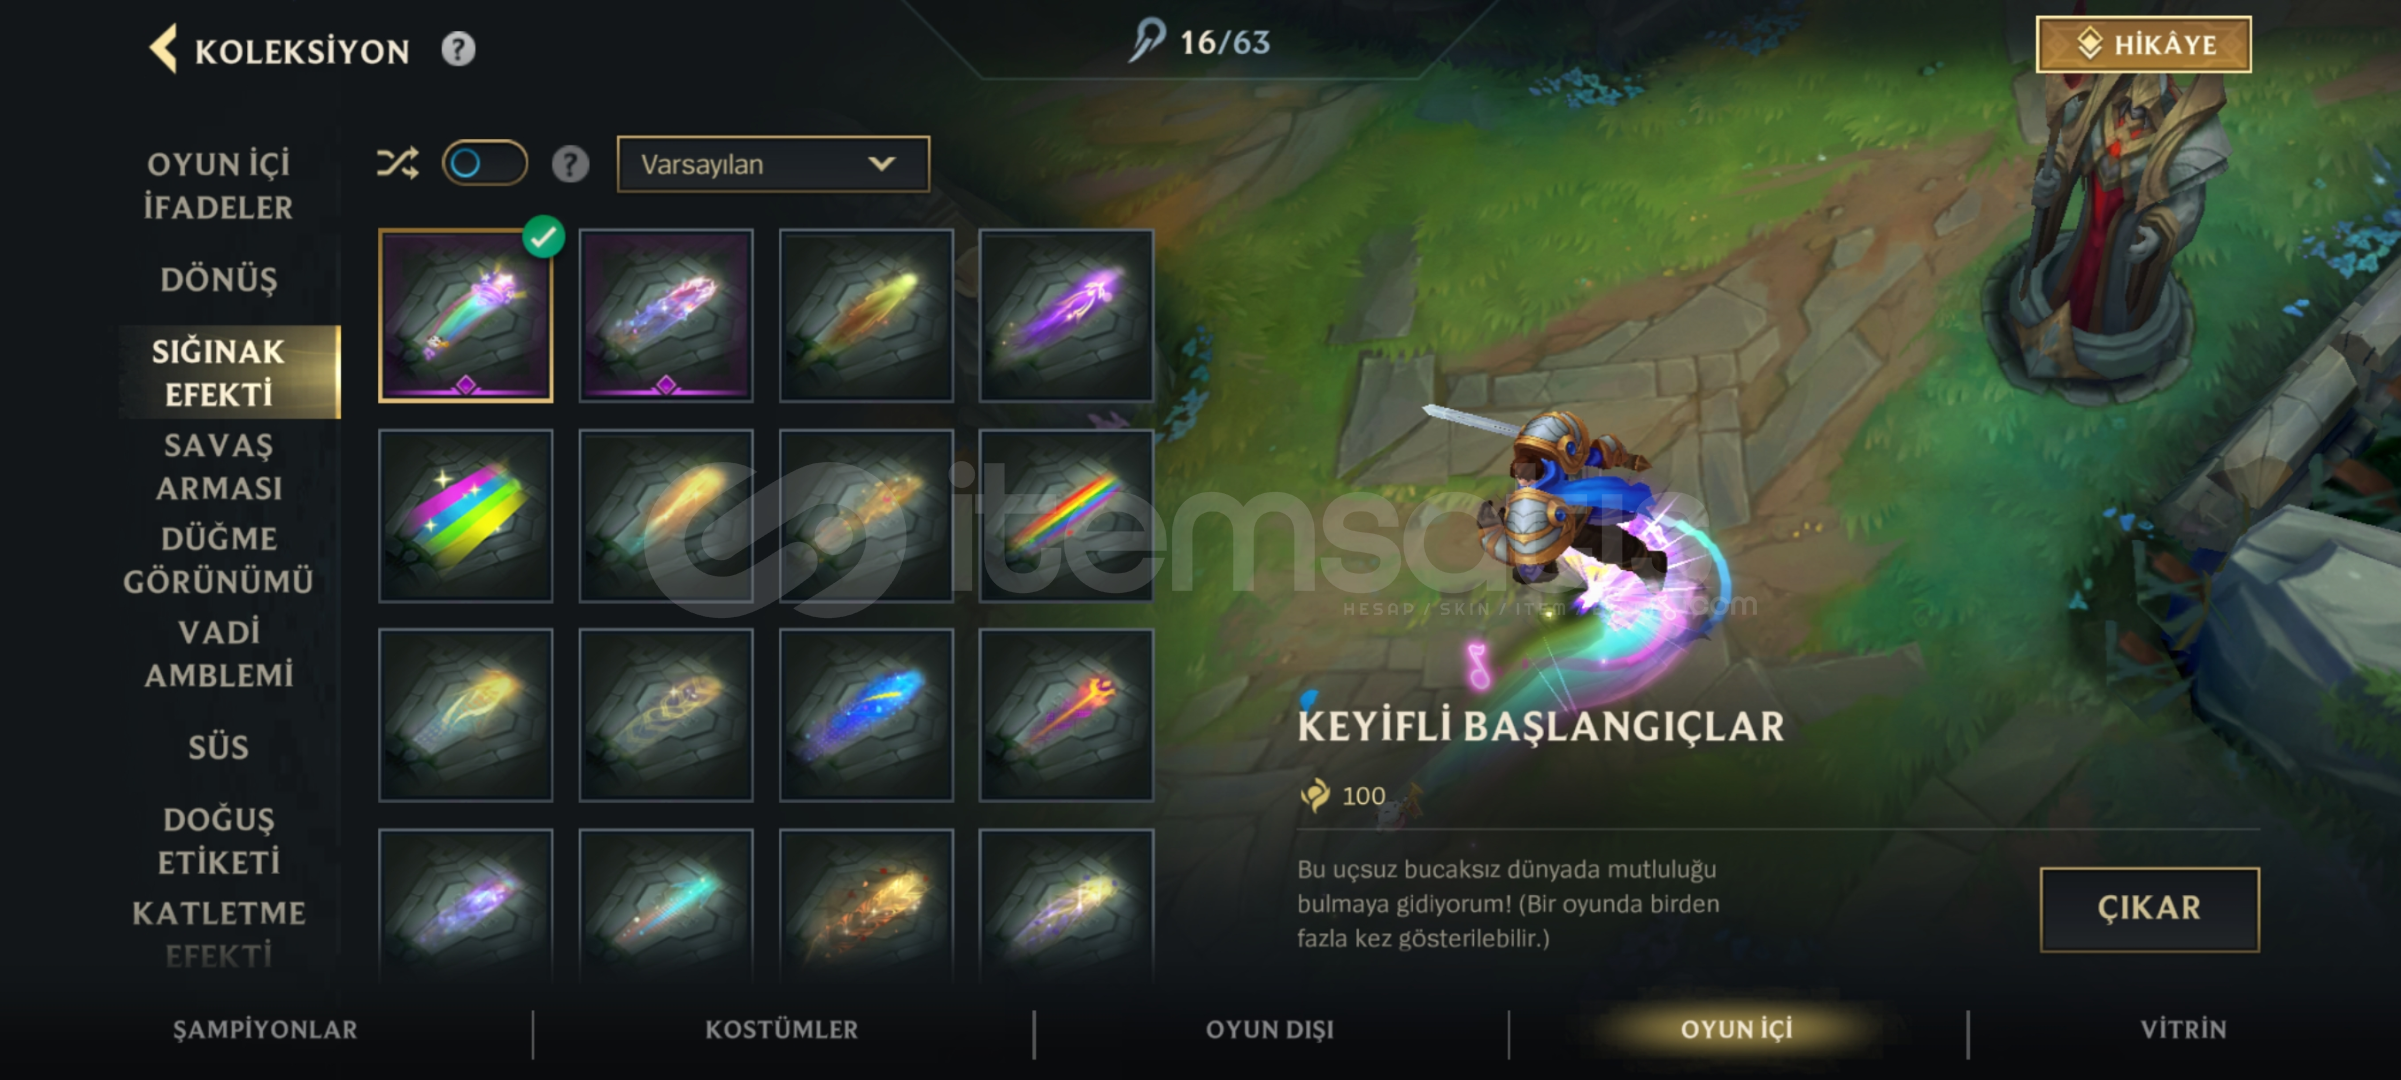Click the Çıkar button
This screenshot has width=2401, height=1080.
pyautogui.click(x=2149, y=909)
